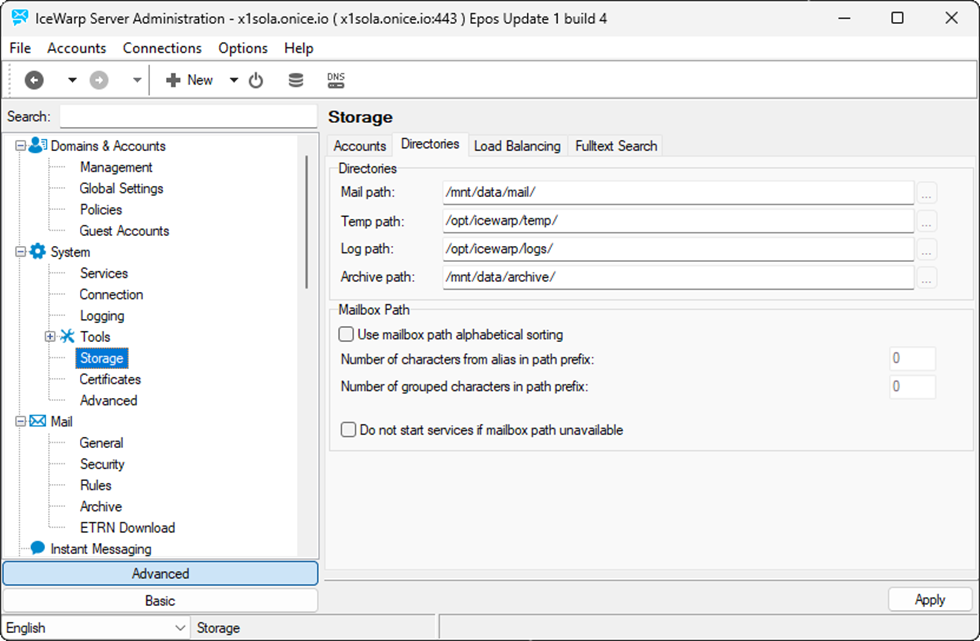Browse for Archive path with ellipsis button
The image size is (980, 641).
pos(926,278)
